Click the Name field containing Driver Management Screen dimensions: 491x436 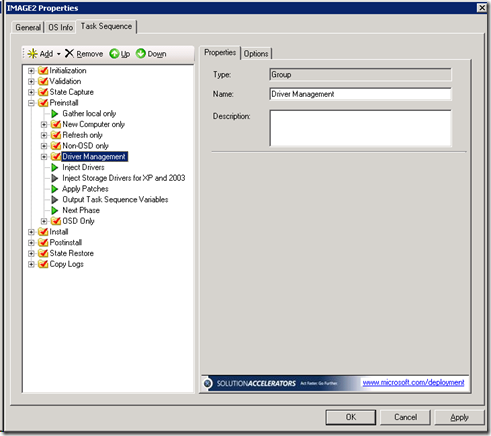coord(360,94)
